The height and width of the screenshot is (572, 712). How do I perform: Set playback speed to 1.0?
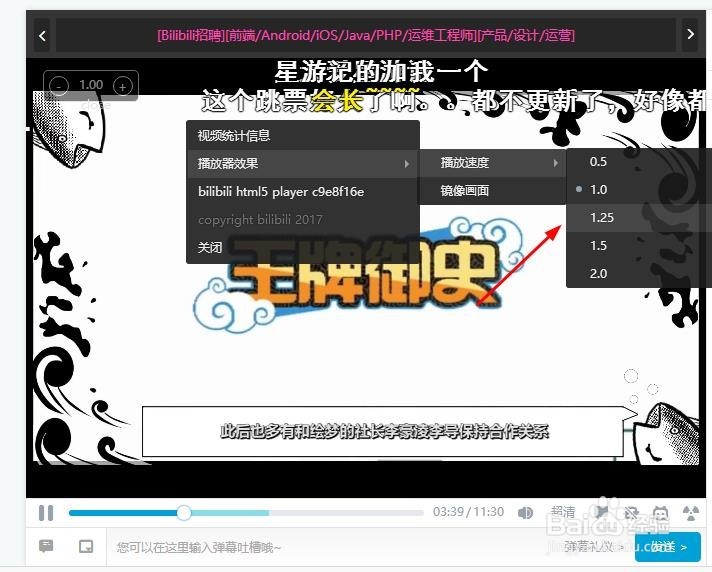(x=638, y=190)
